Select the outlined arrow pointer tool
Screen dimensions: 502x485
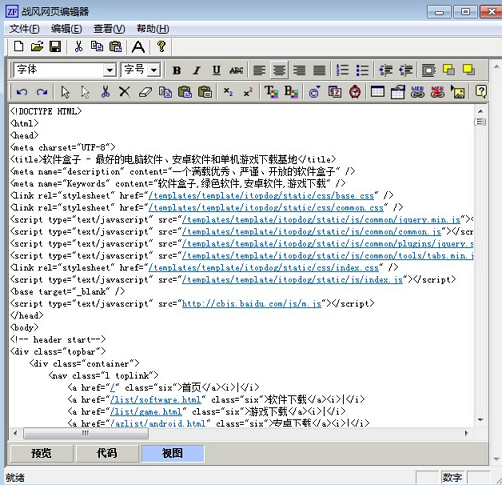click(85, 92)
